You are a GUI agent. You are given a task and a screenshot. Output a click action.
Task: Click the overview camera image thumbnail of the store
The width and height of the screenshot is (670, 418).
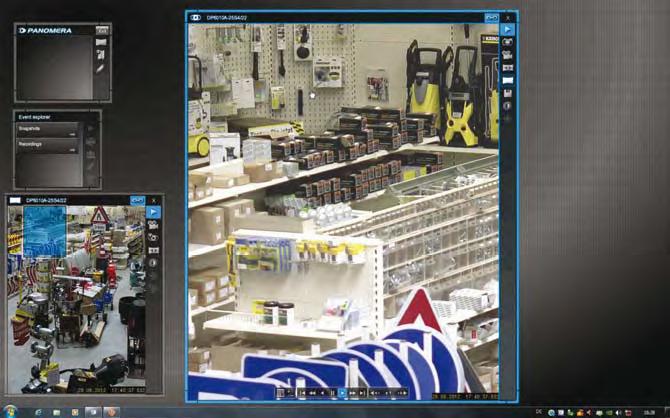pyautogui.click(x=76, y=299)
